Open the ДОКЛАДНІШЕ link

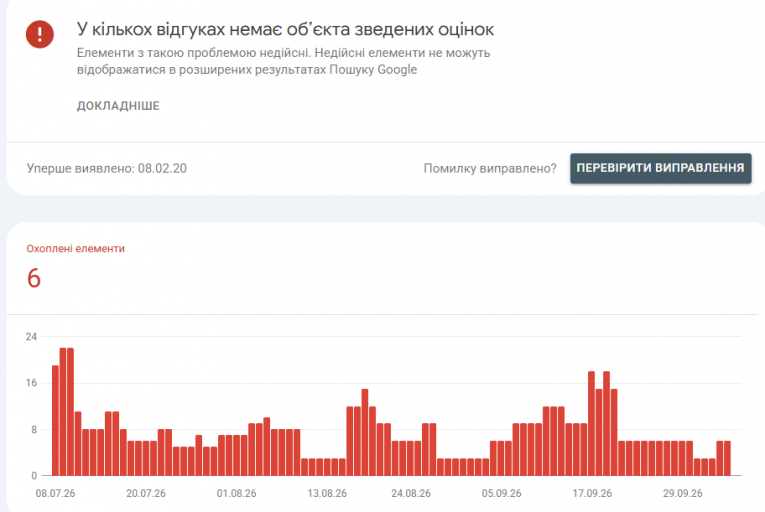point(118,106)
